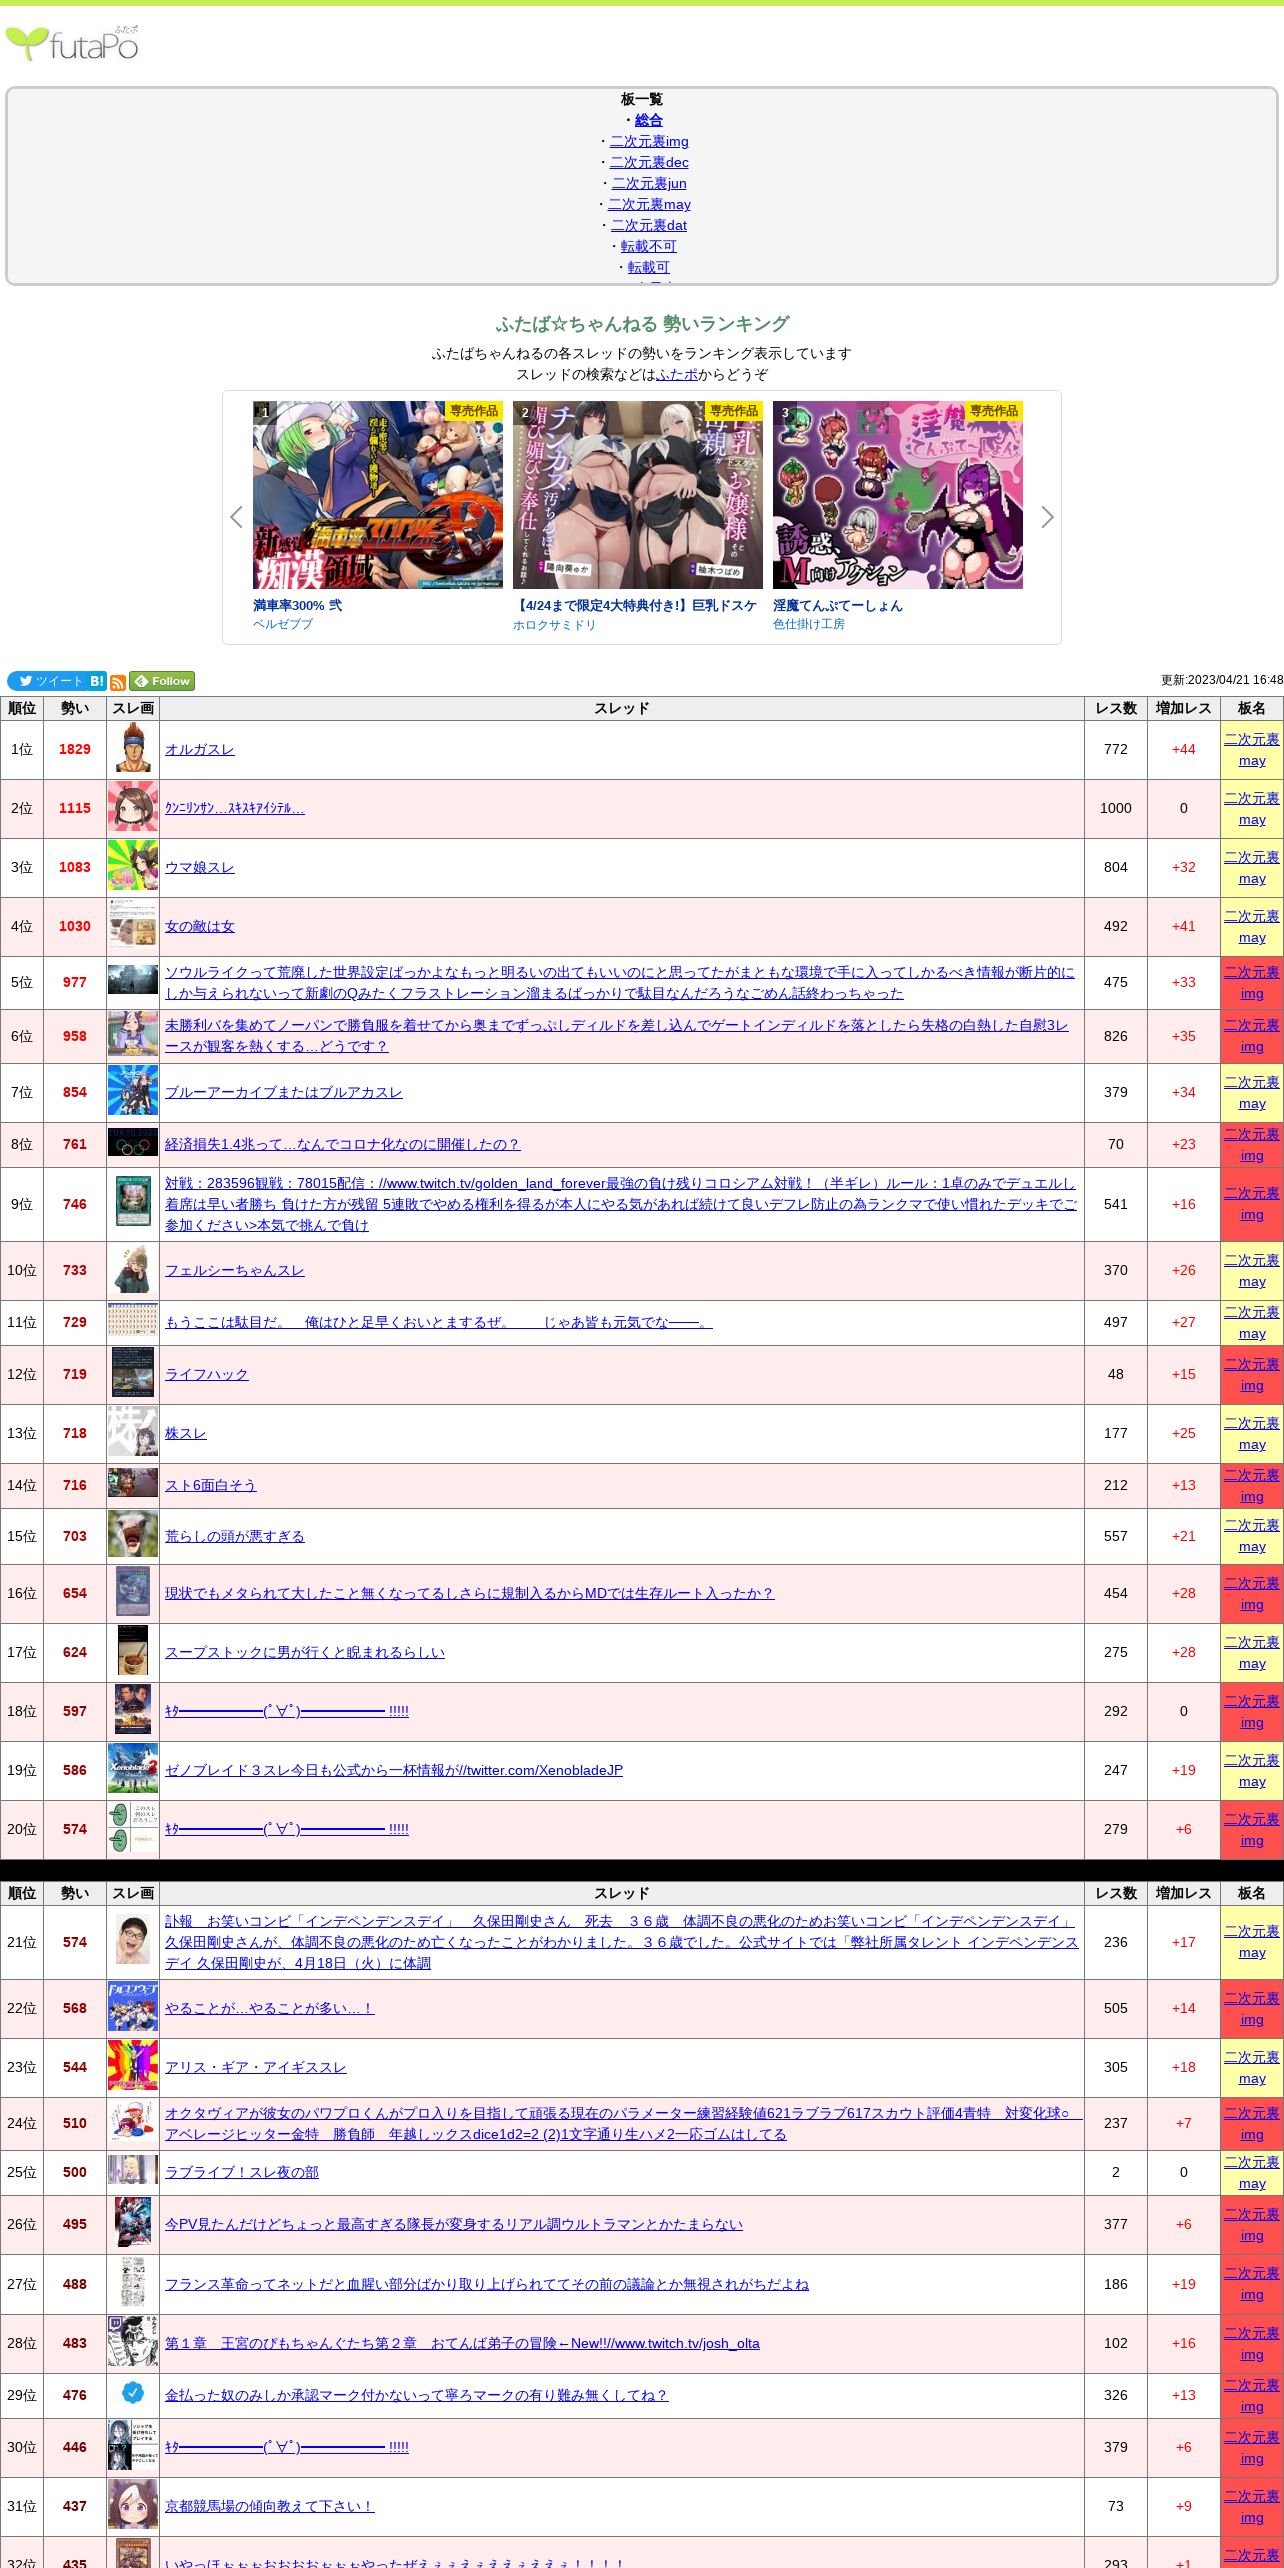Open the ウマ娘スレ thread link
The height and width of the screenshot is (2568, 1284).
(200, 867)
